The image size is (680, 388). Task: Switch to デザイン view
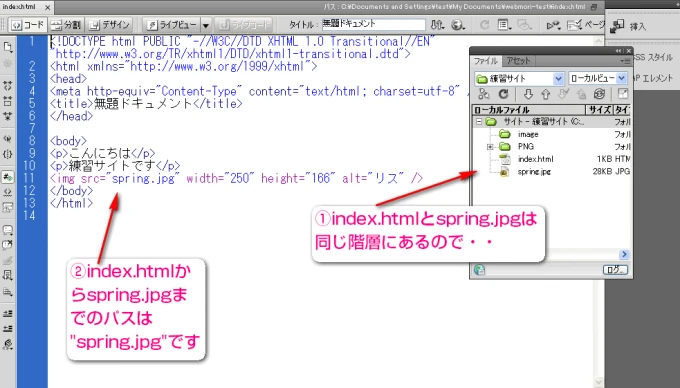click(109, 25)
